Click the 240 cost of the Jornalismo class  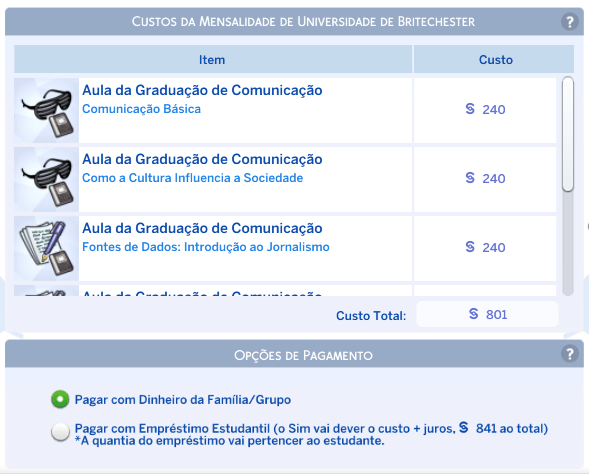[494, 248]
